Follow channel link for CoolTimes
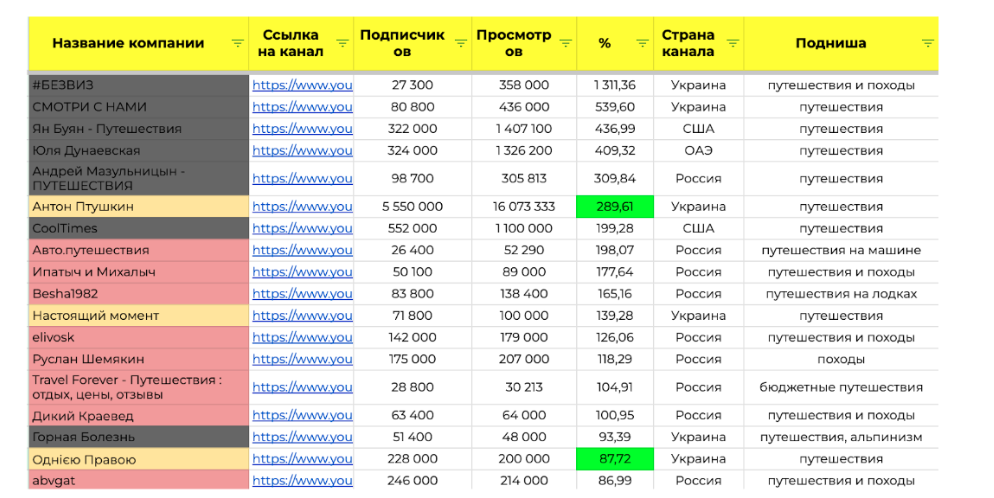 coord(302,228)
